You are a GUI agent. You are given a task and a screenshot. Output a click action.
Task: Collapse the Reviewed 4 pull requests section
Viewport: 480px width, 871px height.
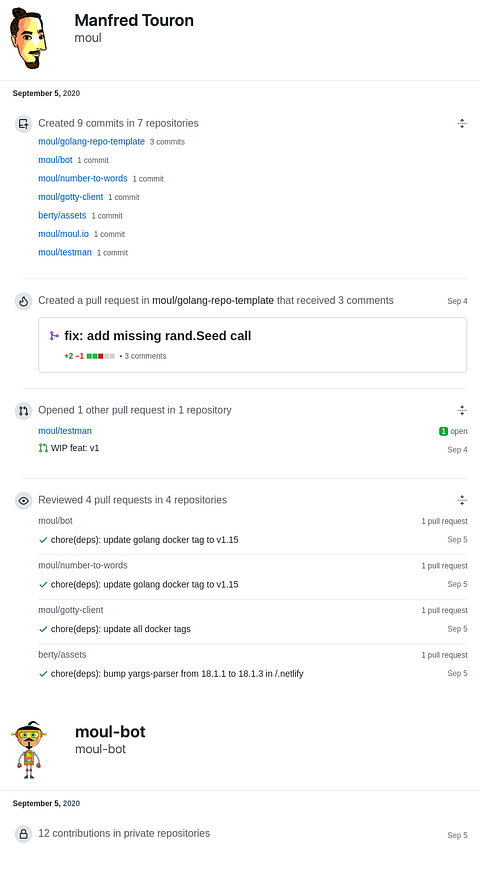click(x=462, y=500)
